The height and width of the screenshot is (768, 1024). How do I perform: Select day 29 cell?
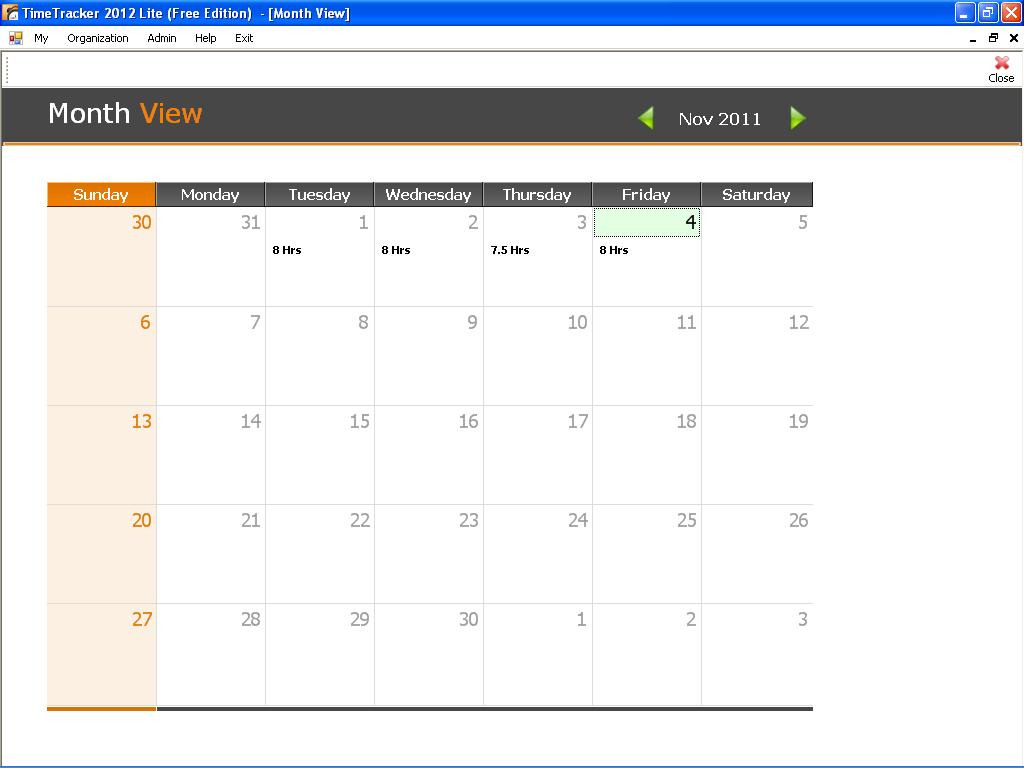click(320, 654)
